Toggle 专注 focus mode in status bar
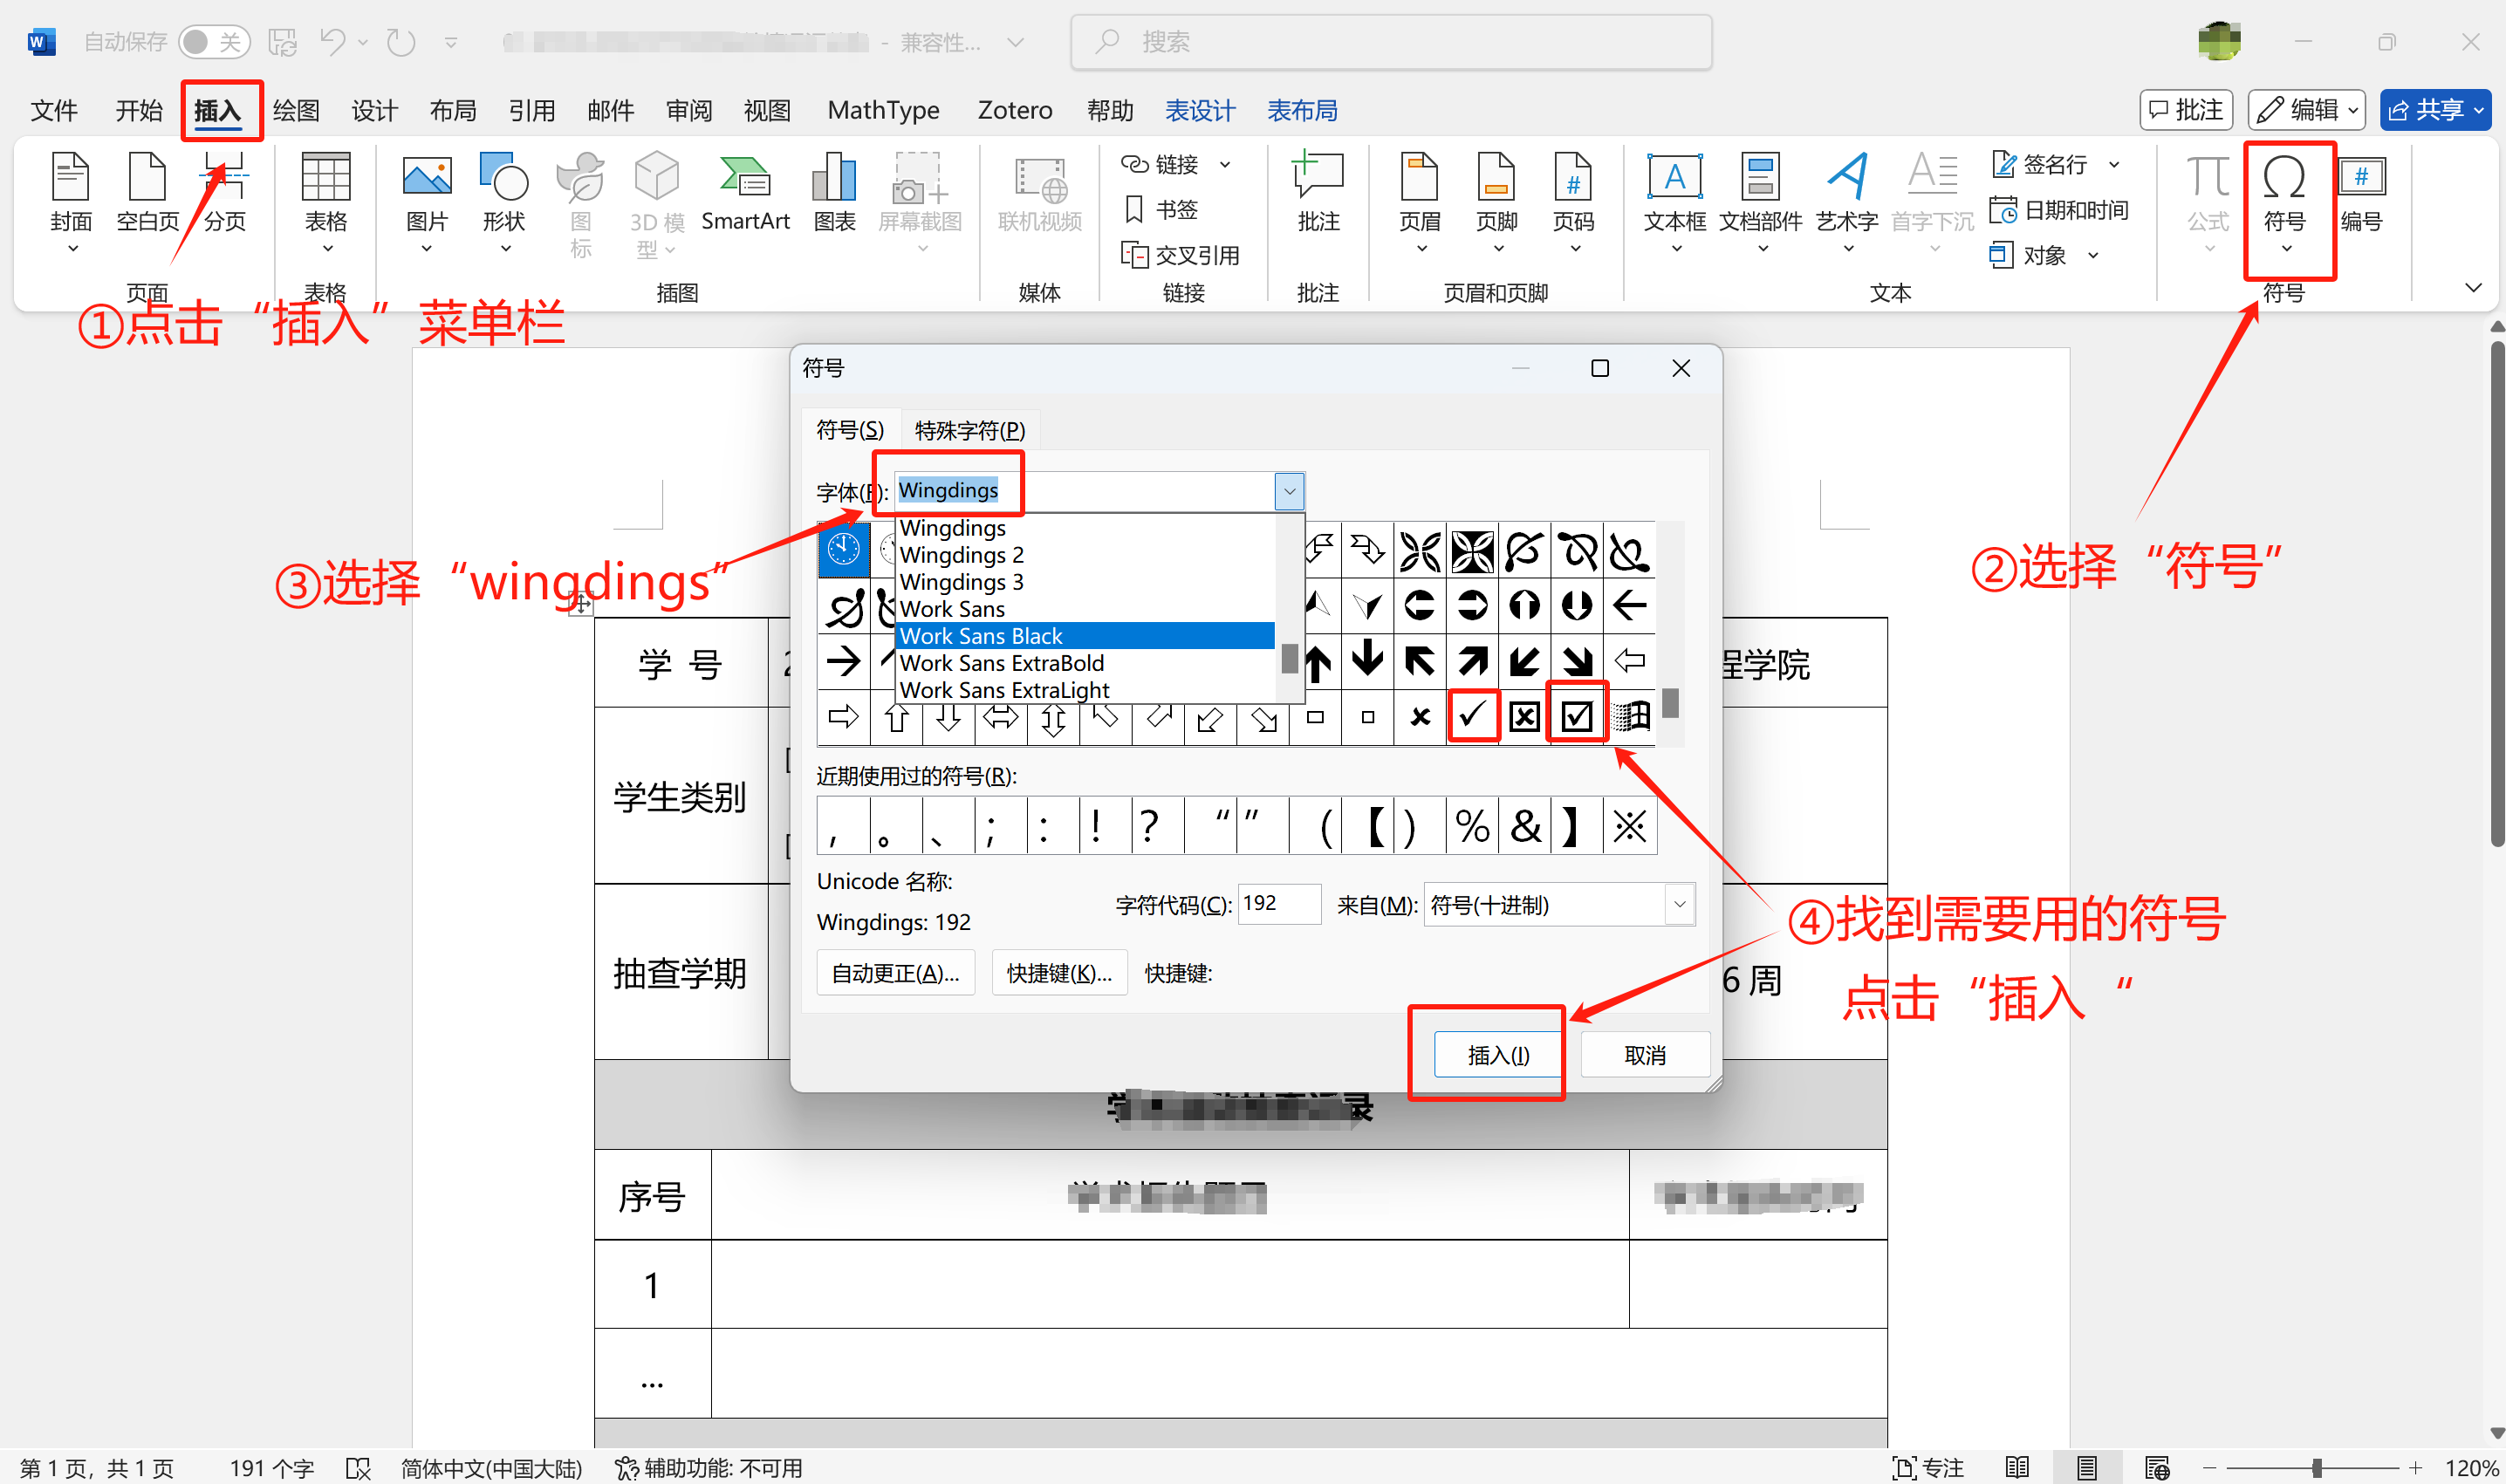 (x=1929, y=1467)
